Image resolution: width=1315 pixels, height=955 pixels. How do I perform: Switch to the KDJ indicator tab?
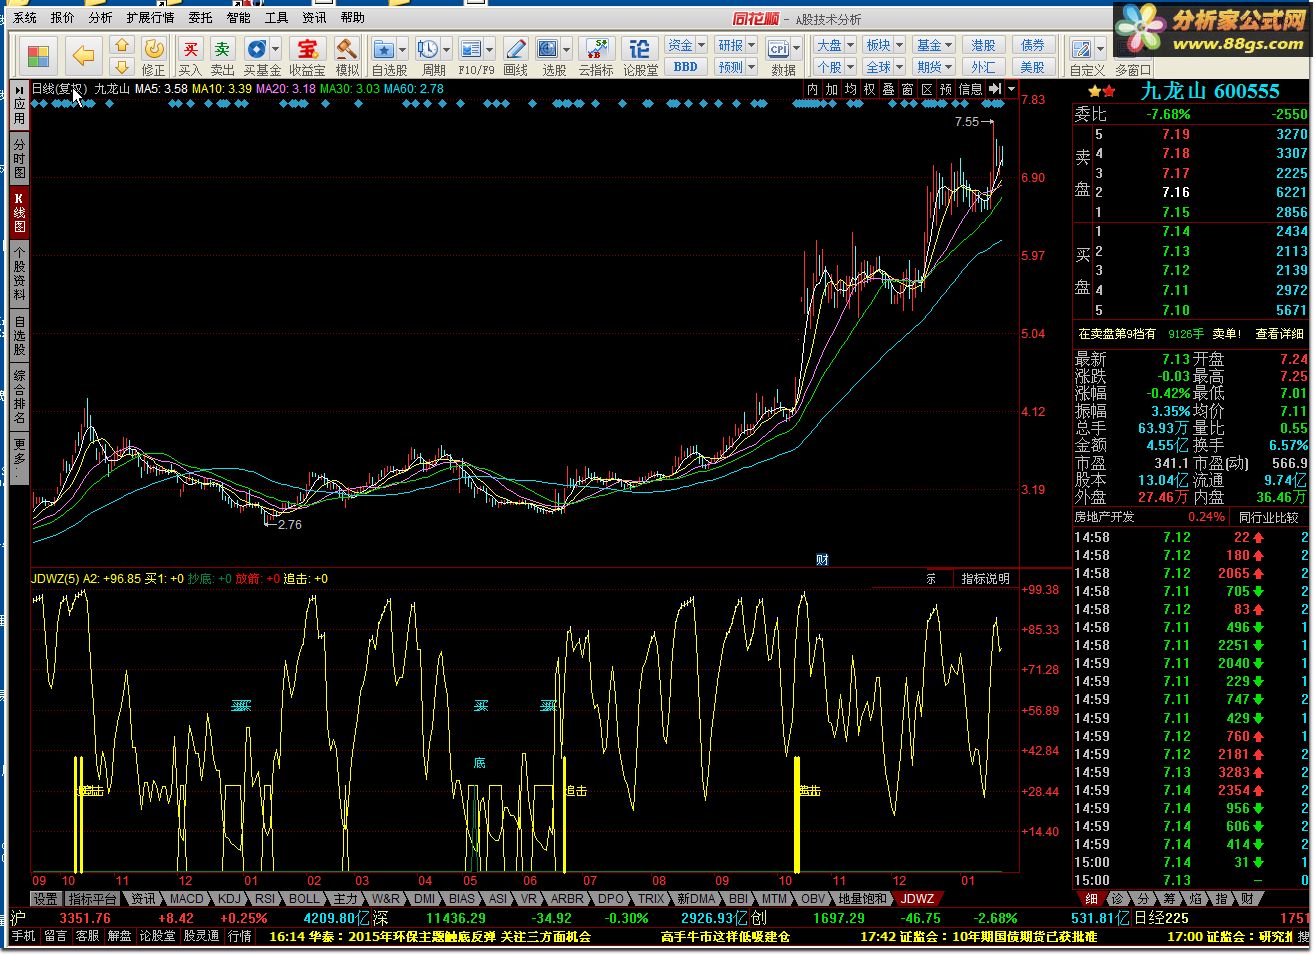coord(230,899)
